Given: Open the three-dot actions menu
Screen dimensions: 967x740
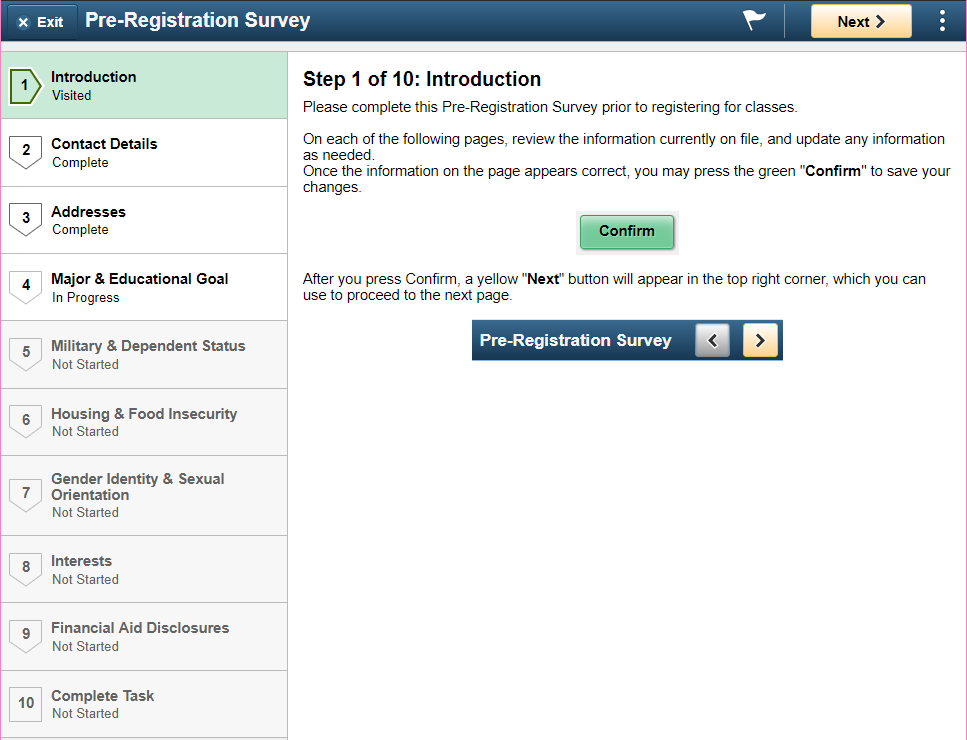Looking at the screenshot, I should [942, 21].
